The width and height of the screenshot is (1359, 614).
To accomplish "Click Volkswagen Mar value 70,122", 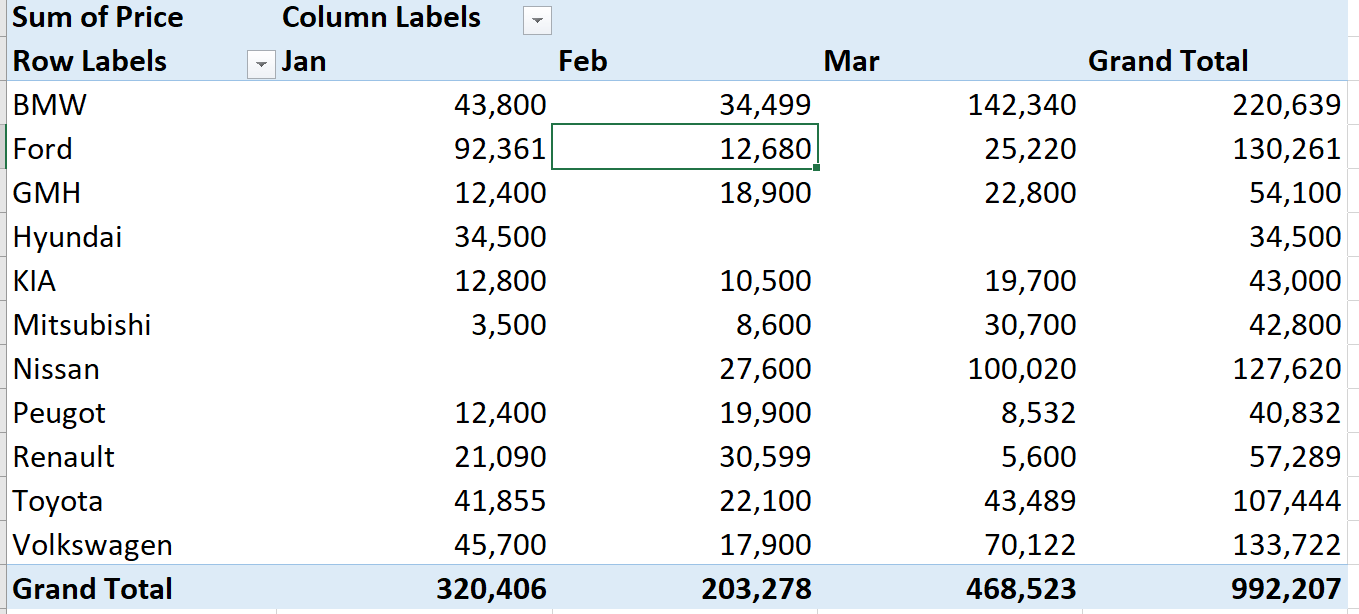I will 1030,545.
